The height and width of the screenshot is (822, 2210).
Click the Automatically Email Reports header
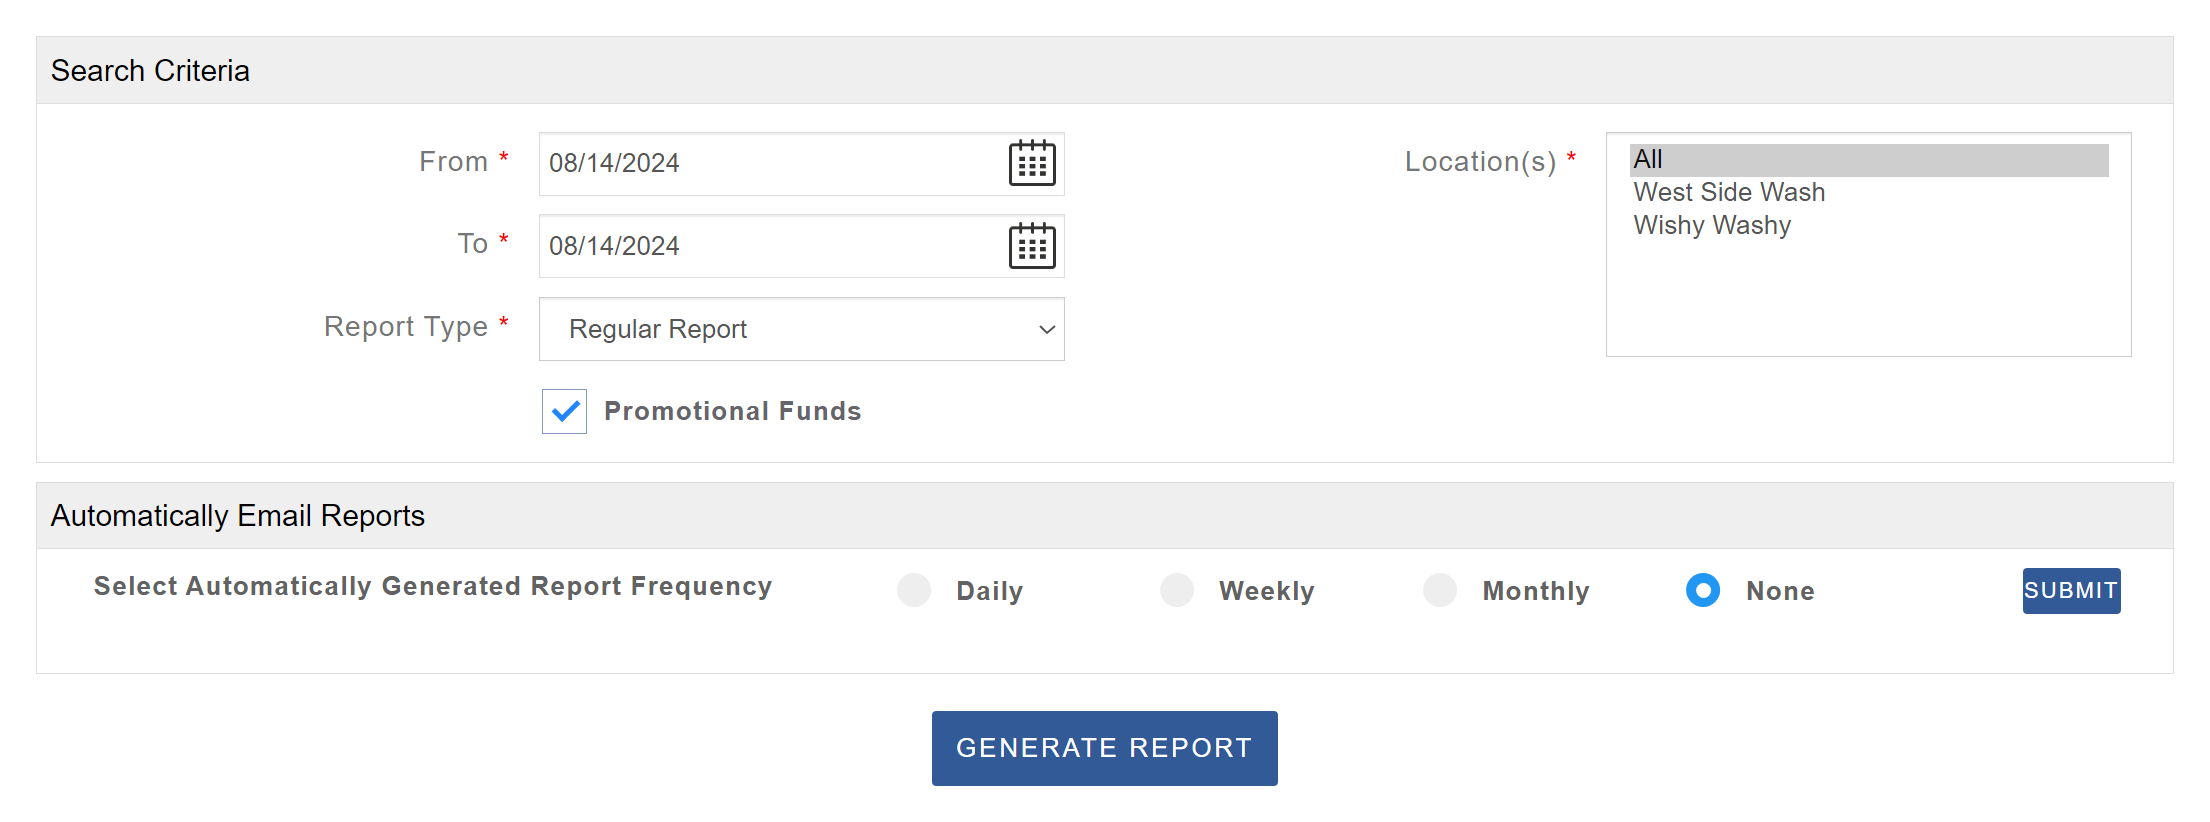coord(238,516)
